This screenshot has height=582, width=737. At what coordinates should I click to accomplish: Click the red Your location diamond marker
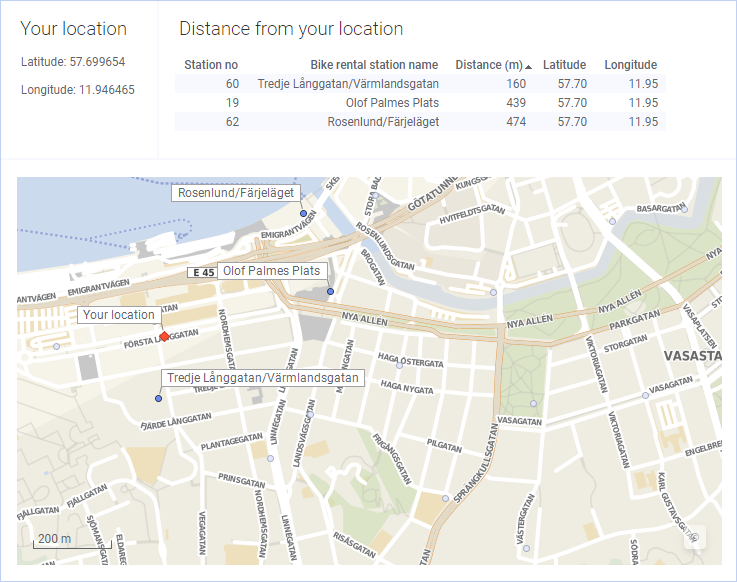point(164,336)
